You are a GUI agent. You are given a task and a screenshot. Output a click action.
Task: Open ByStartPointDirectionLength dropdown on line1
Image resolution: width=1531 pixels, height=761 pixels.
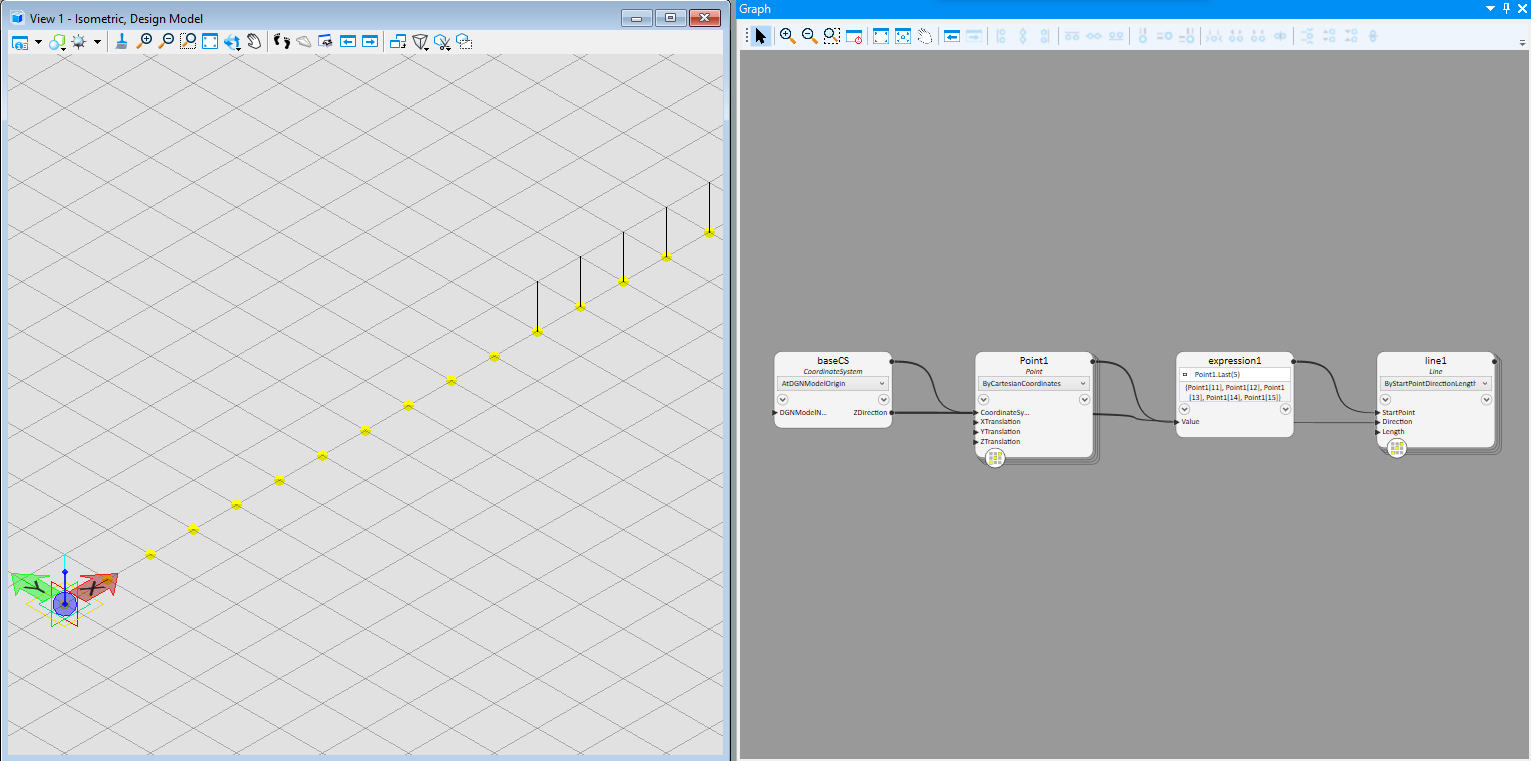pos(1435,383)
